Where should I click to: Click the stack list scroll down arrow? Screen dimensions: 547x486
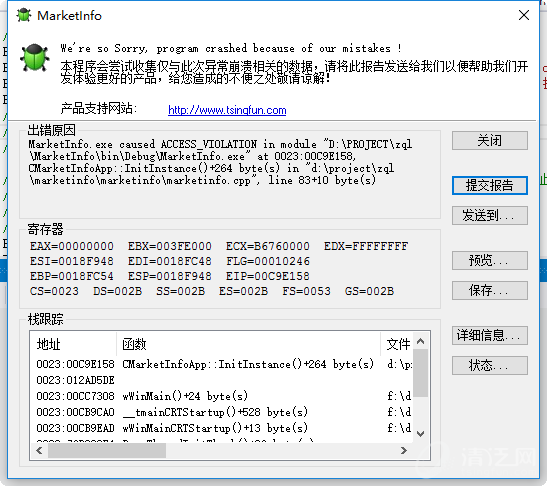[x=421, y=434]
